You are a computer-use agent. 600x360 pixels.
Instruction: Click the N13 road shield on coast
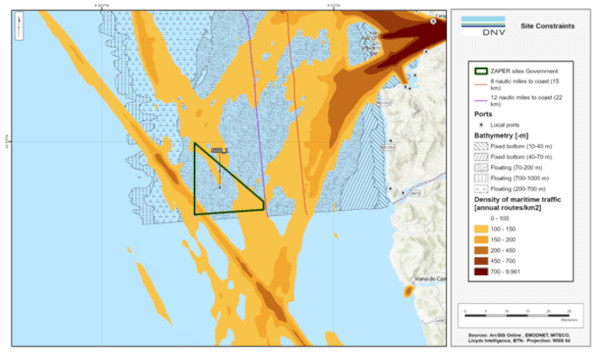tap(416, 194)
